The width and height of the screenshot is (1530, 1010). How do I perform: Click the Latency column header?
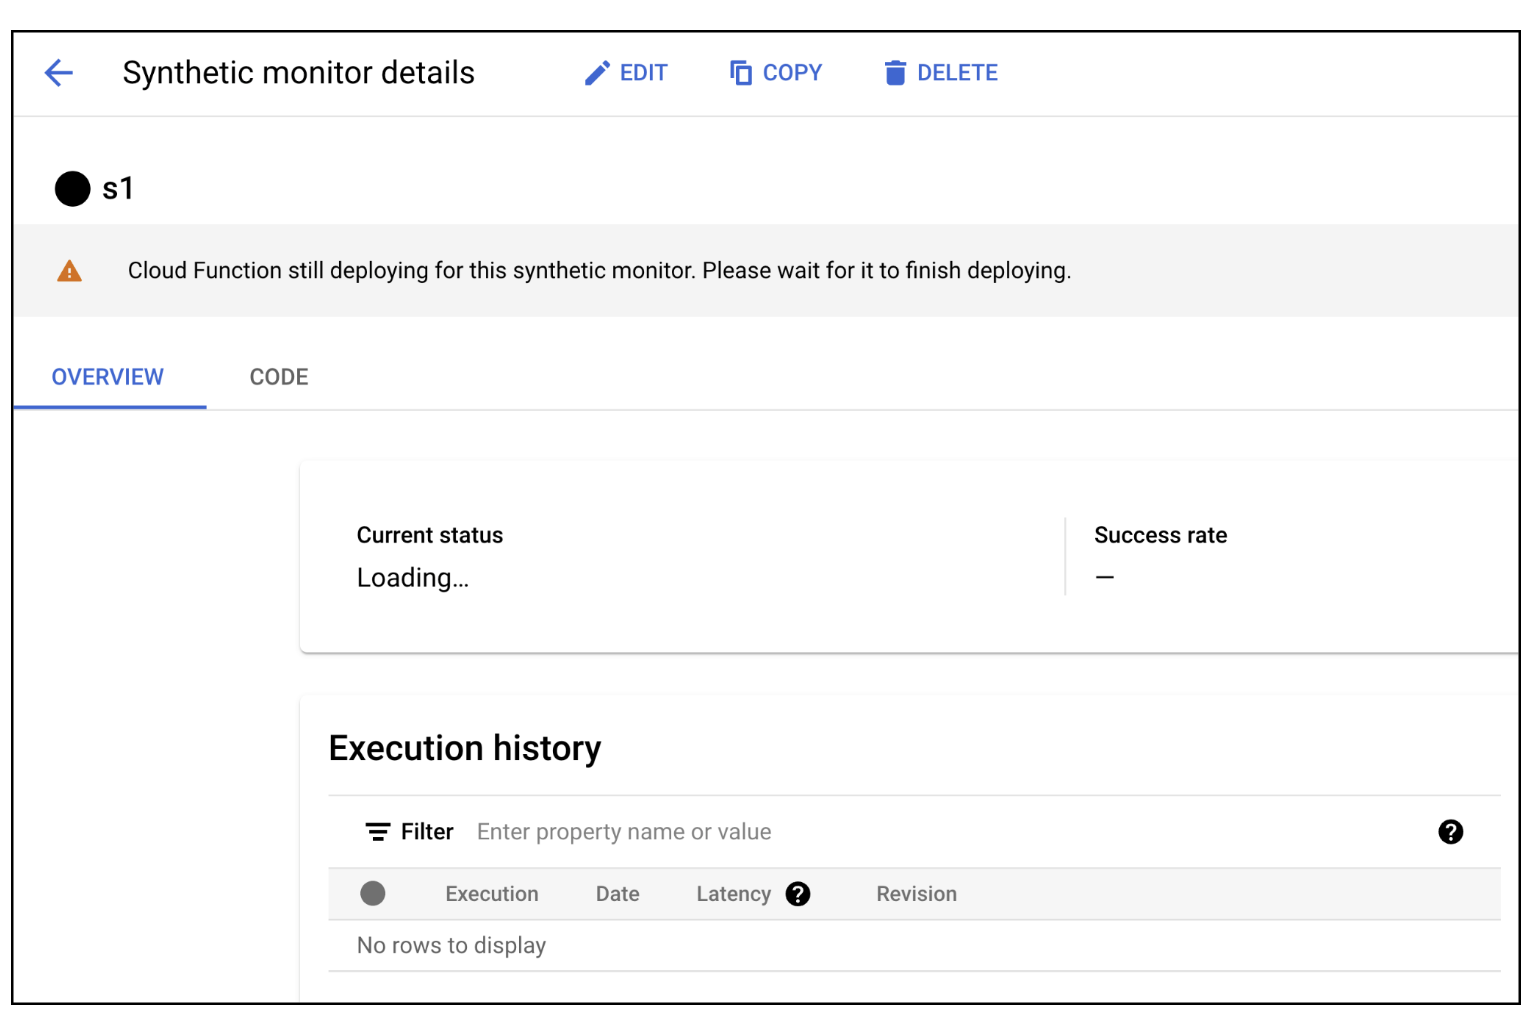point(733,894)
